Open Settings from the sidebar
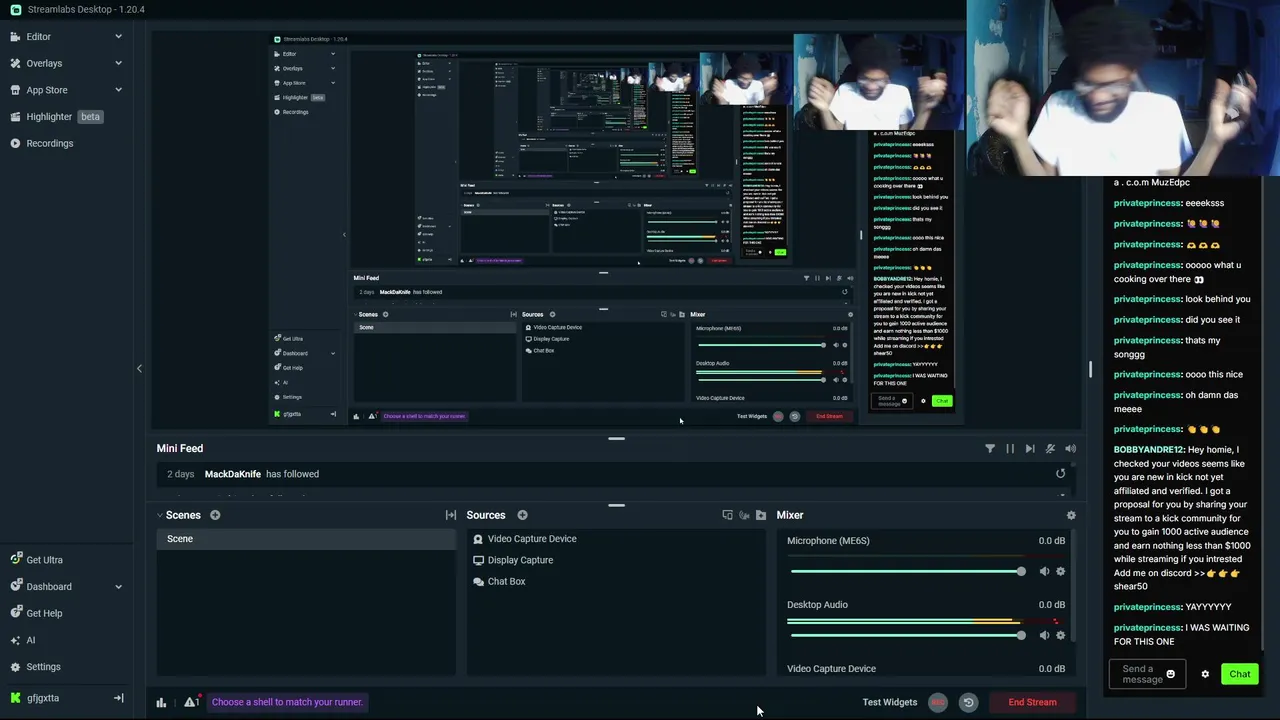This screenshot has height=720, width=1280. pyautogui.click(x=43, y=667)
